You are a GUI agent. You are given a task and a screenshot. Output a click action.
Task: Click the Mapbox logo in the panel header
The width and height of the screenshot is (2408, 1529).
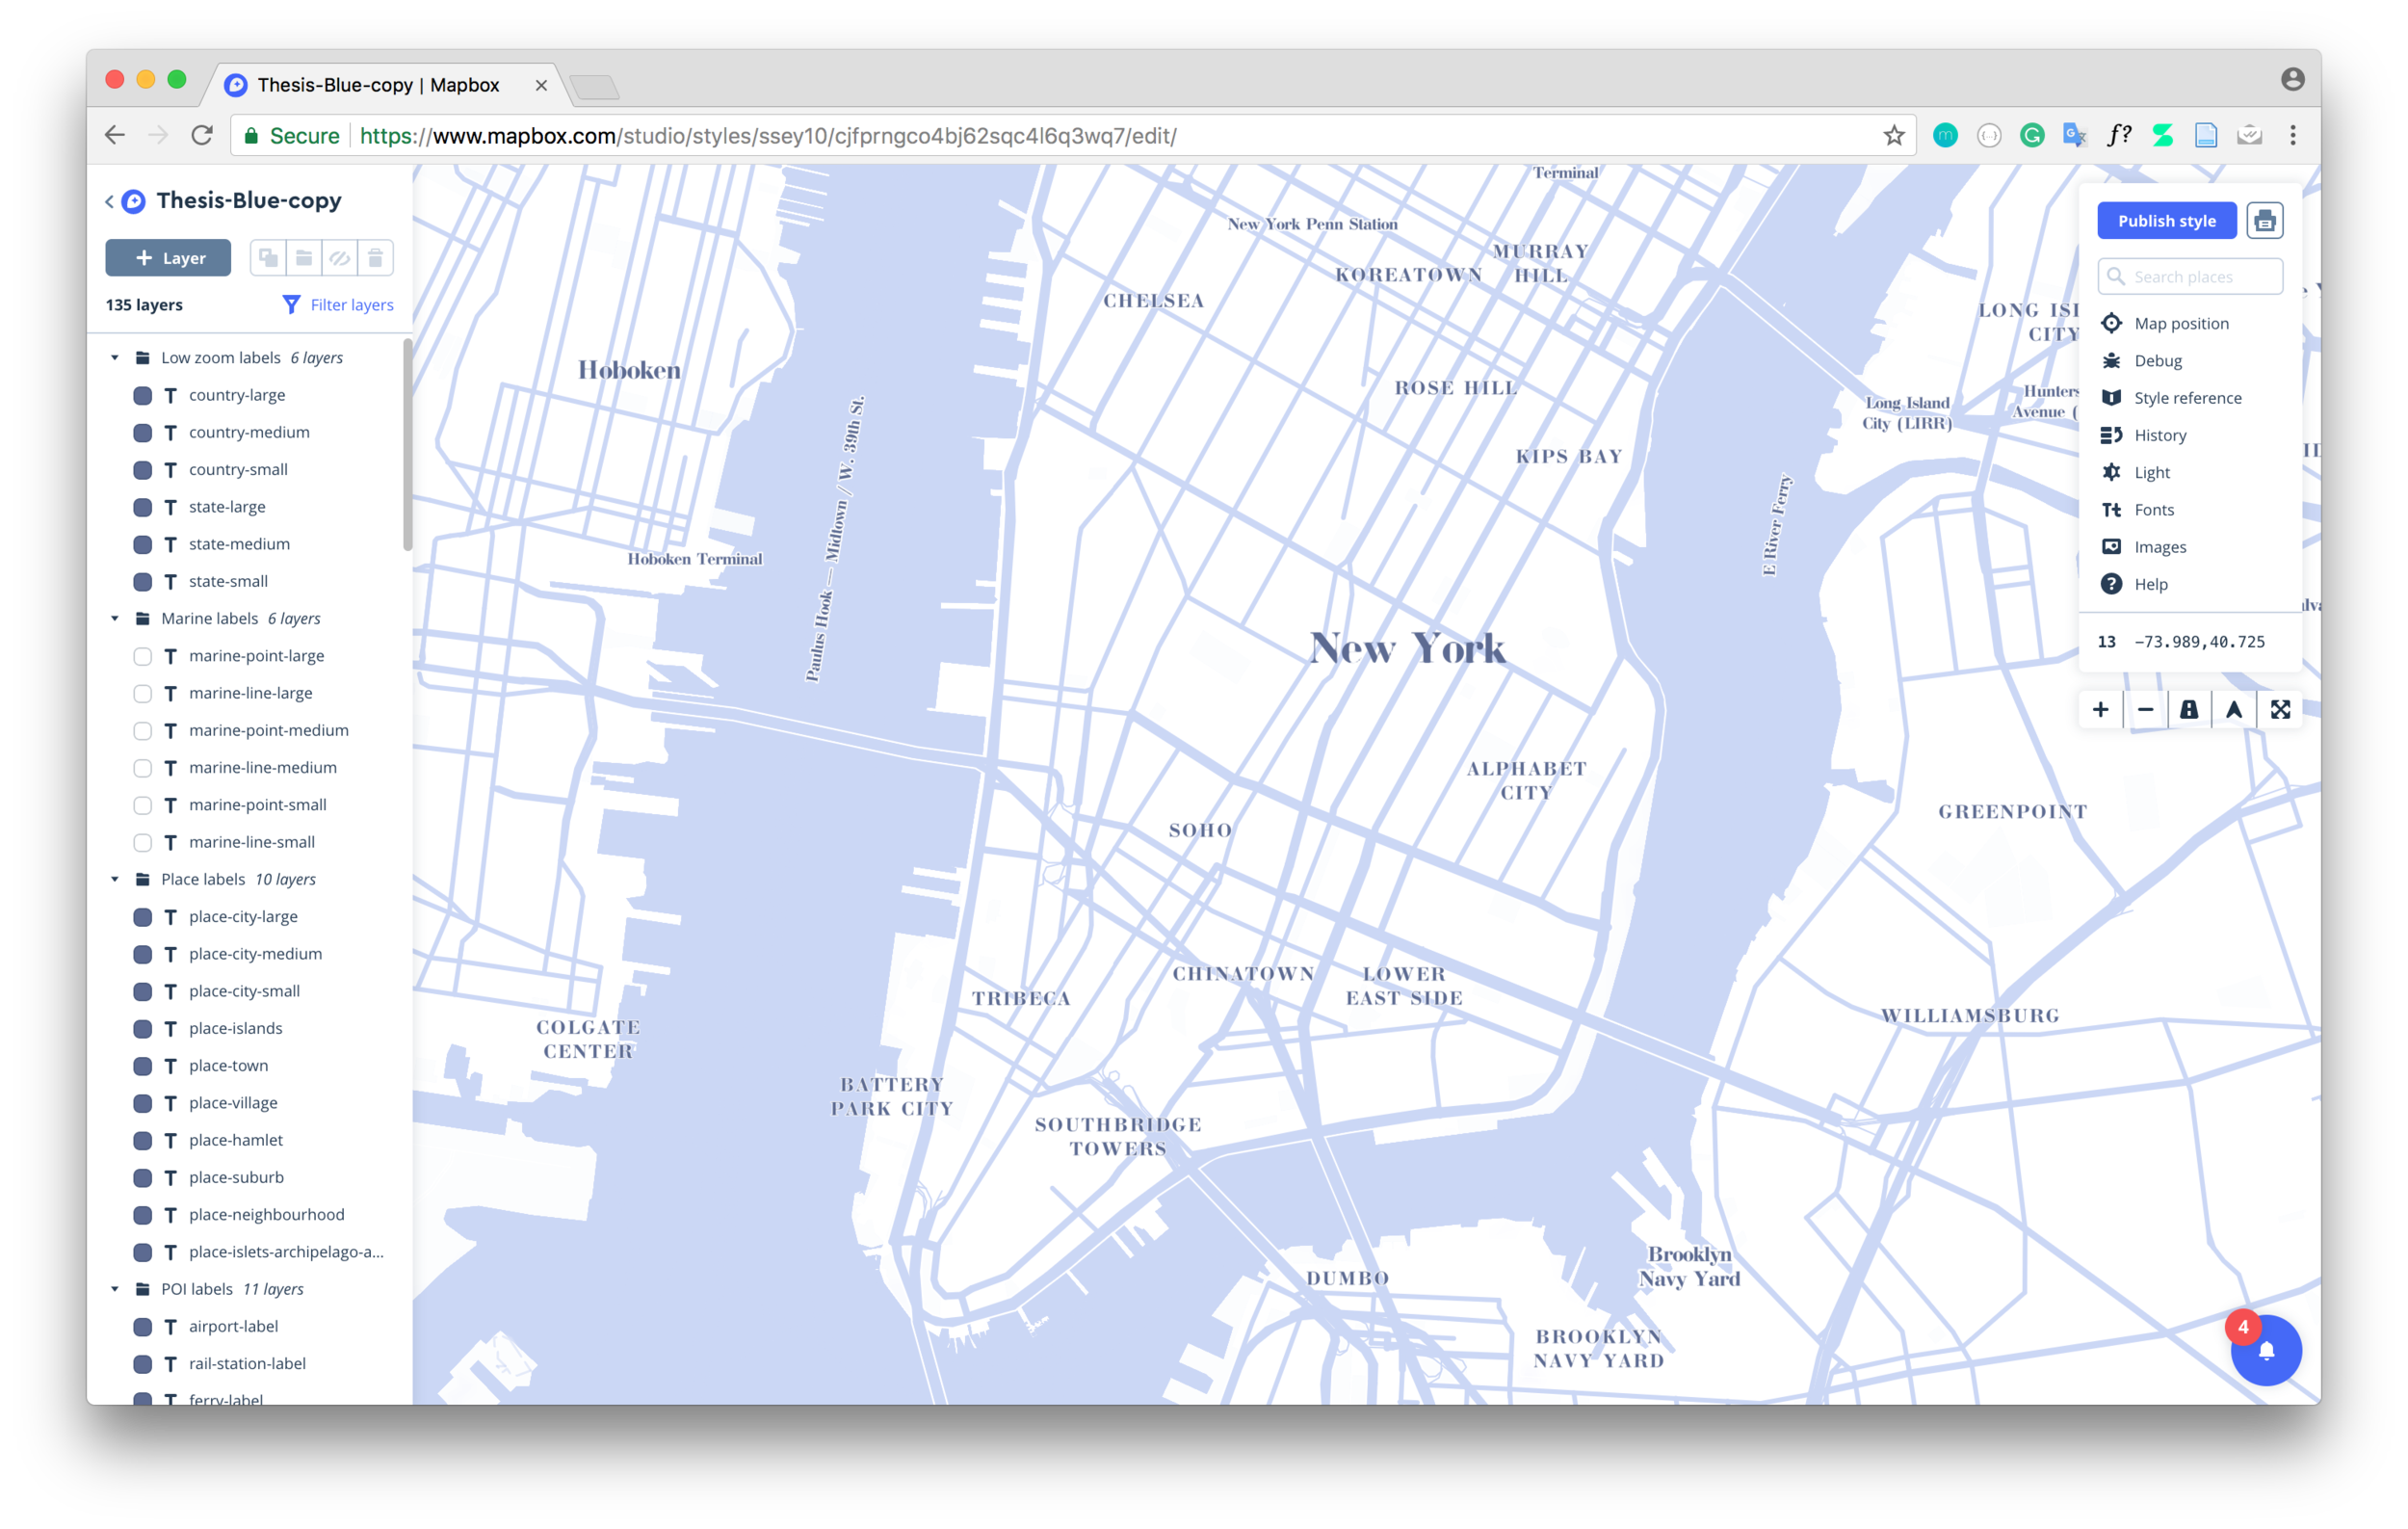(x=134, y=201)
